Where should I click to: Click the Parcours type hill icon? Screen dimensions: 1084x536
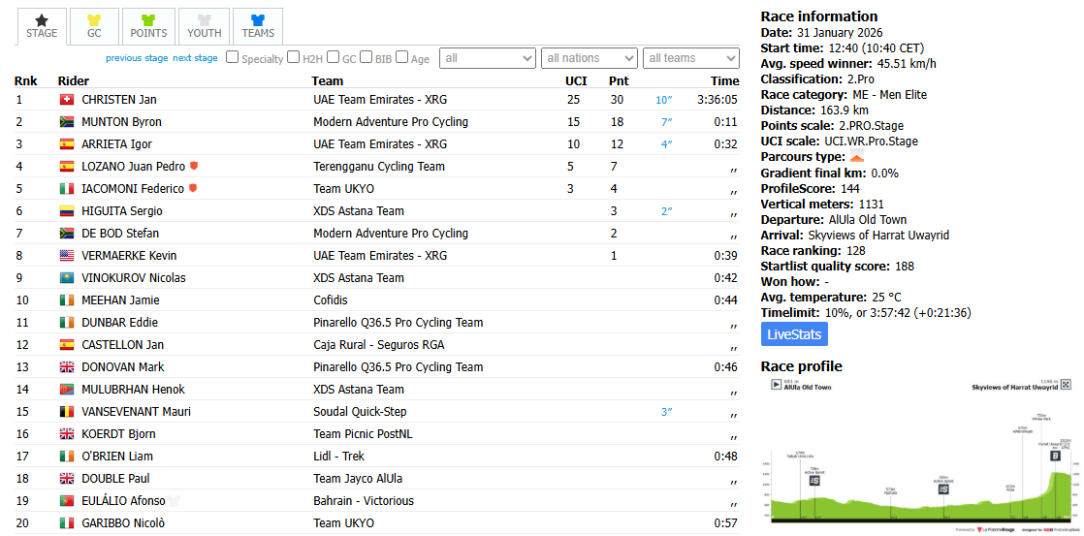click(857, 158)
